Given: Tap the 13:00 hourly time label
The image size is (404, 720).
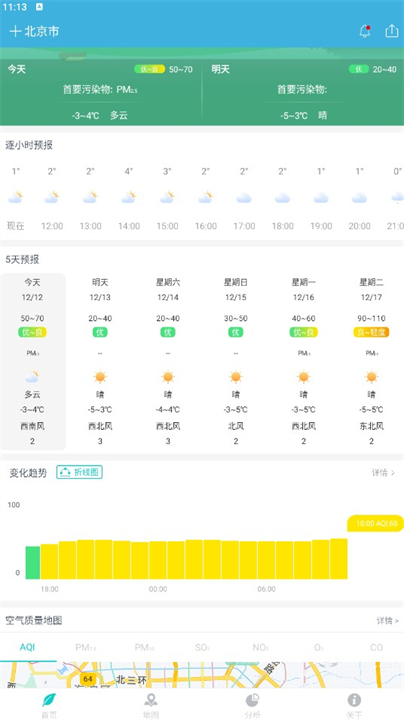Looking at the screenshot, I should point(90,226).
